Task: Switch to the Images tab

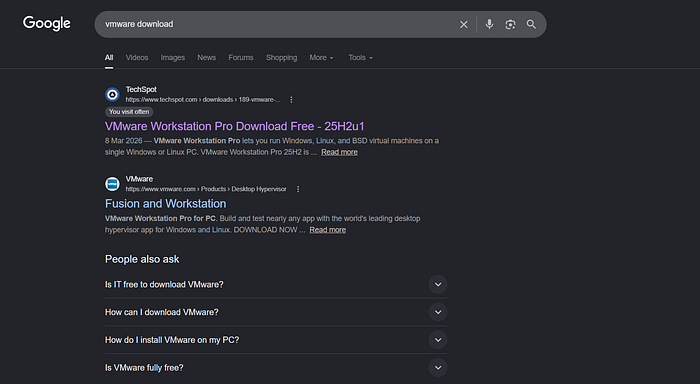Action: [173, 58]
